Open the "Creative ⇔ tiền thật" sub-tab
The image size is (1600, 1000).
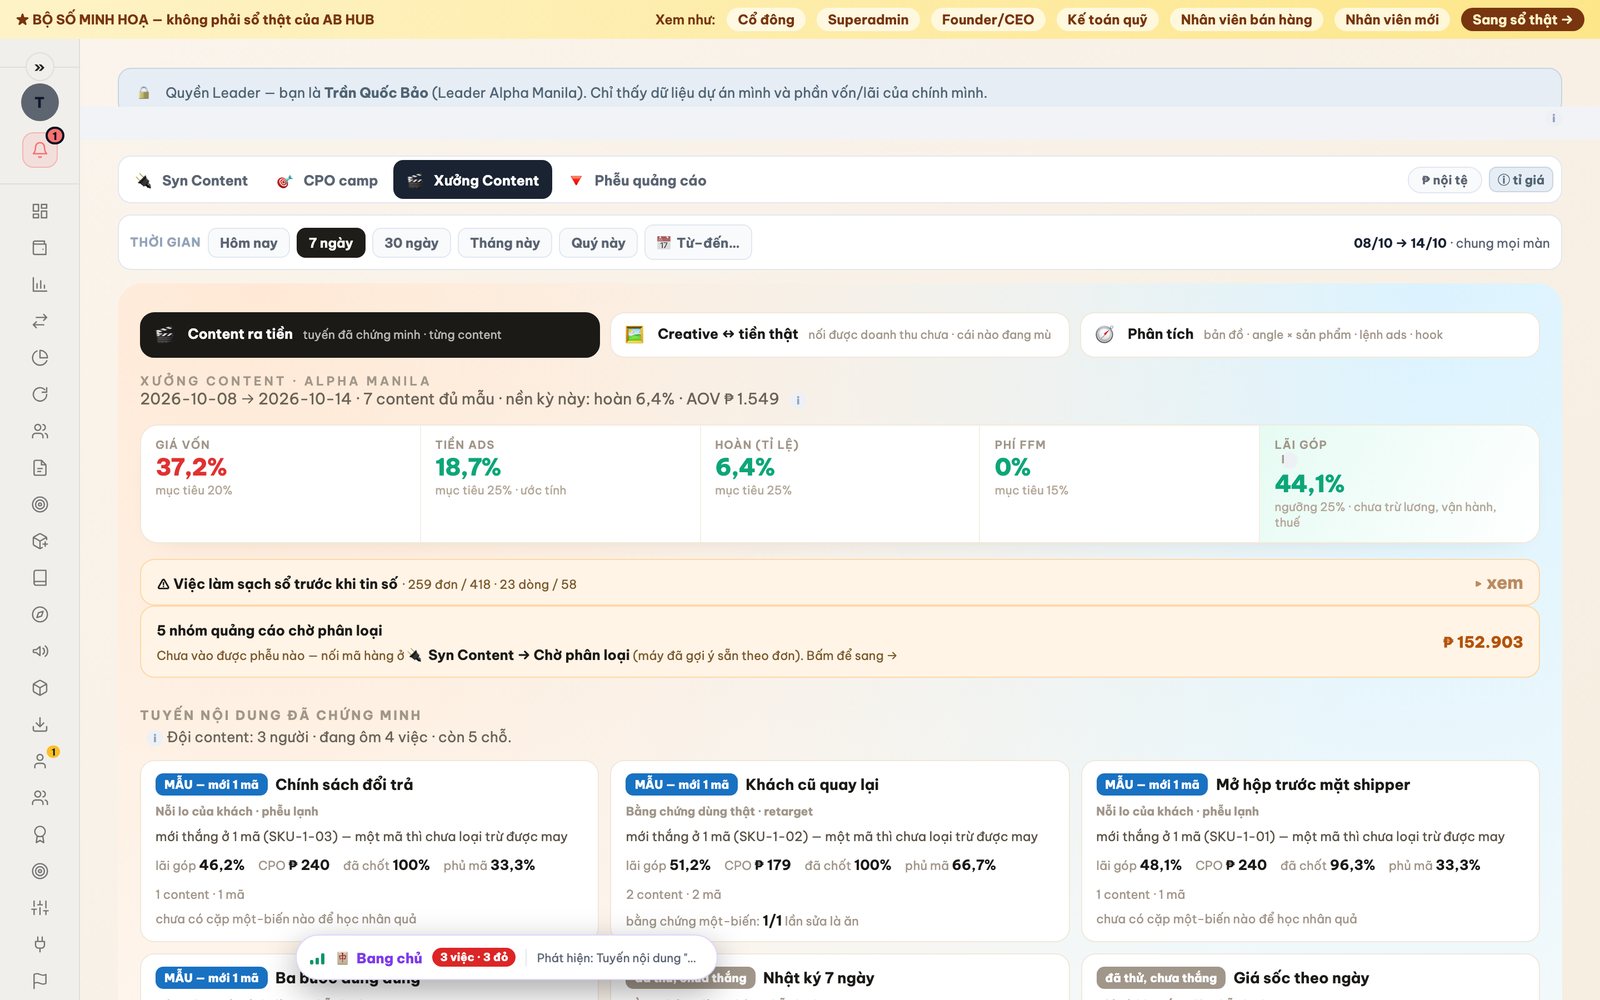point(839,335)
